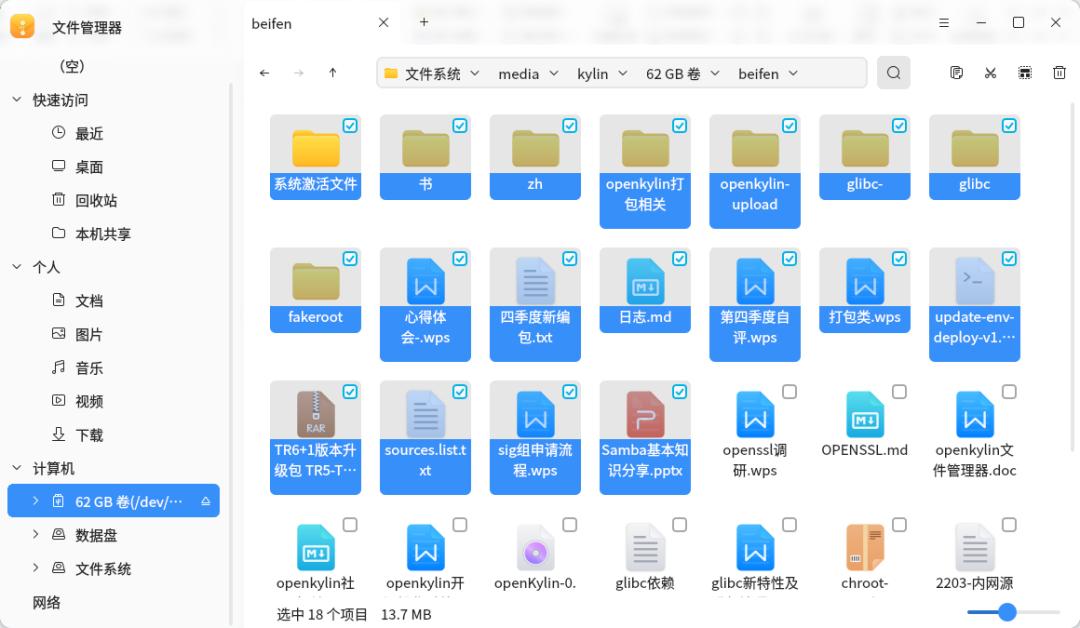Click the back navigation arrow
The image size is (1080, 628).
pyautogui.click(x=264, y=72)
